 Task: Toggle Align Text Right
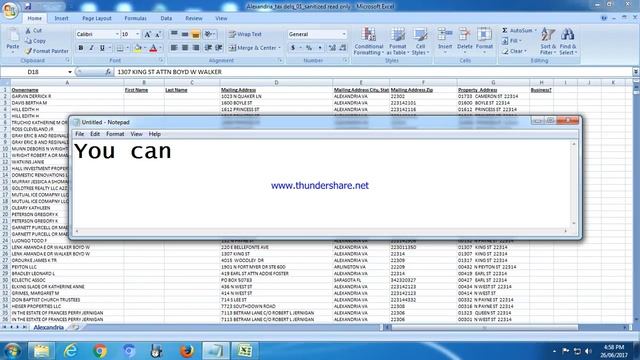click(196, 48)
